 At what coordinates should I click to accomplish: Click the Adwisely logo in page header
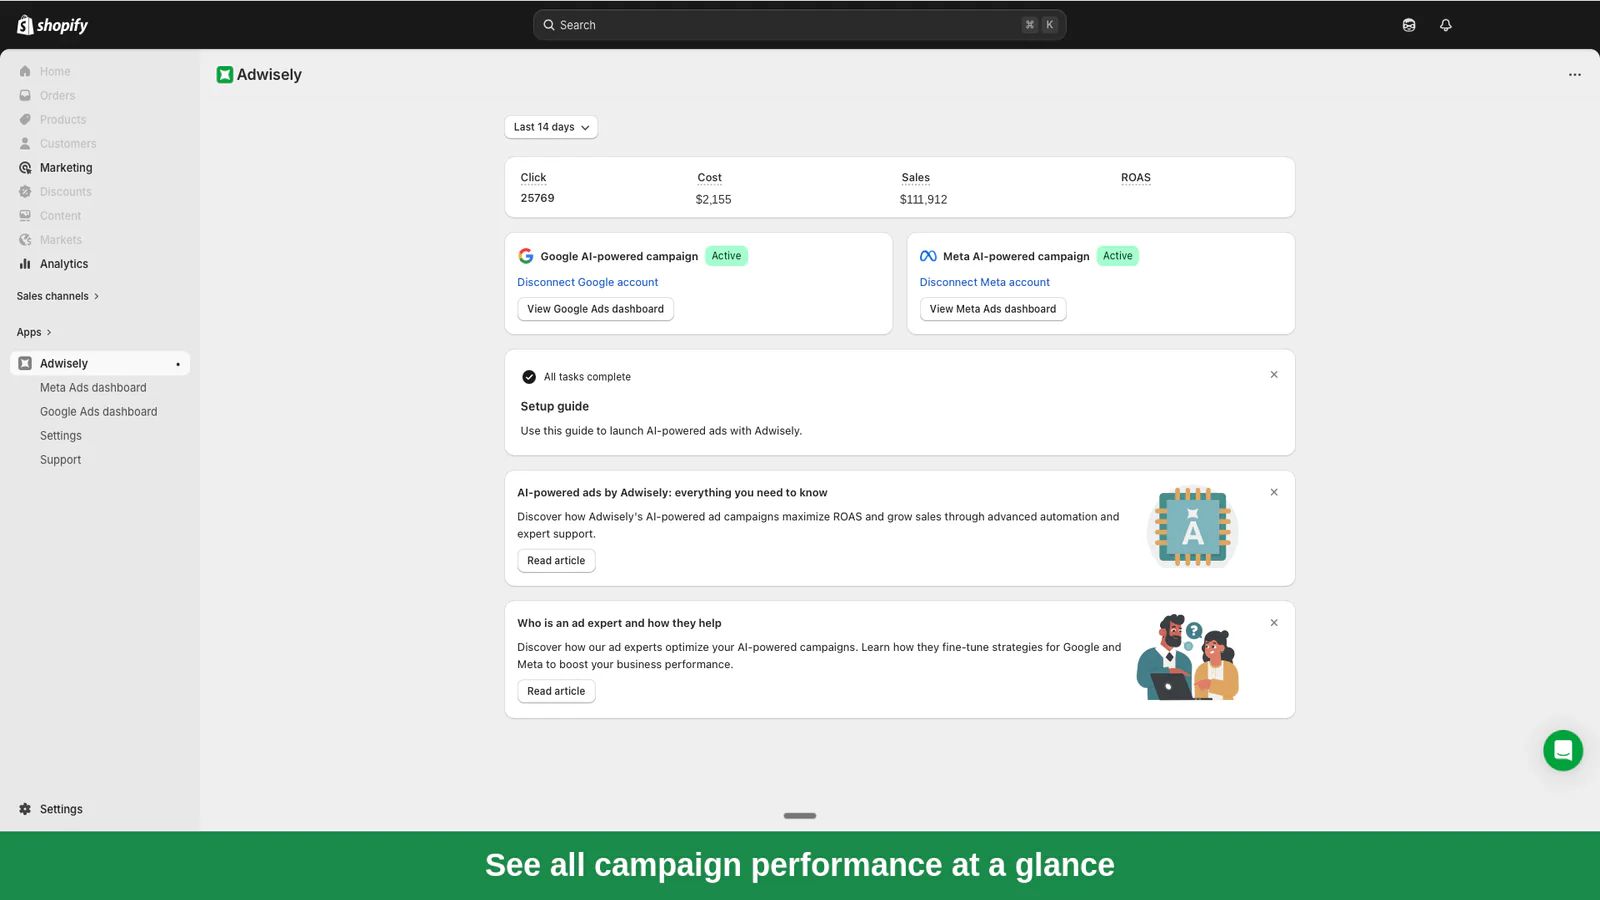coord(225,74)
